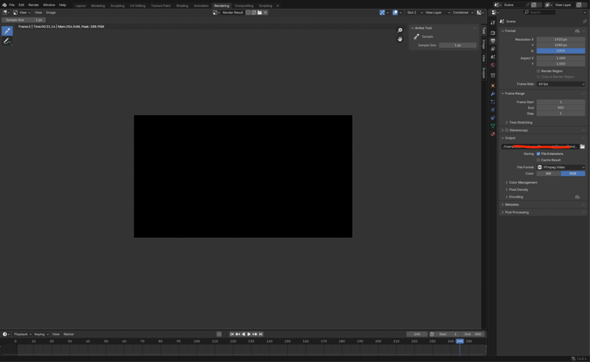Image resolution: width=590 pixels, height=362 pixels.
Task: Select the Annotate pencil tool
Action: coord(7,41)
